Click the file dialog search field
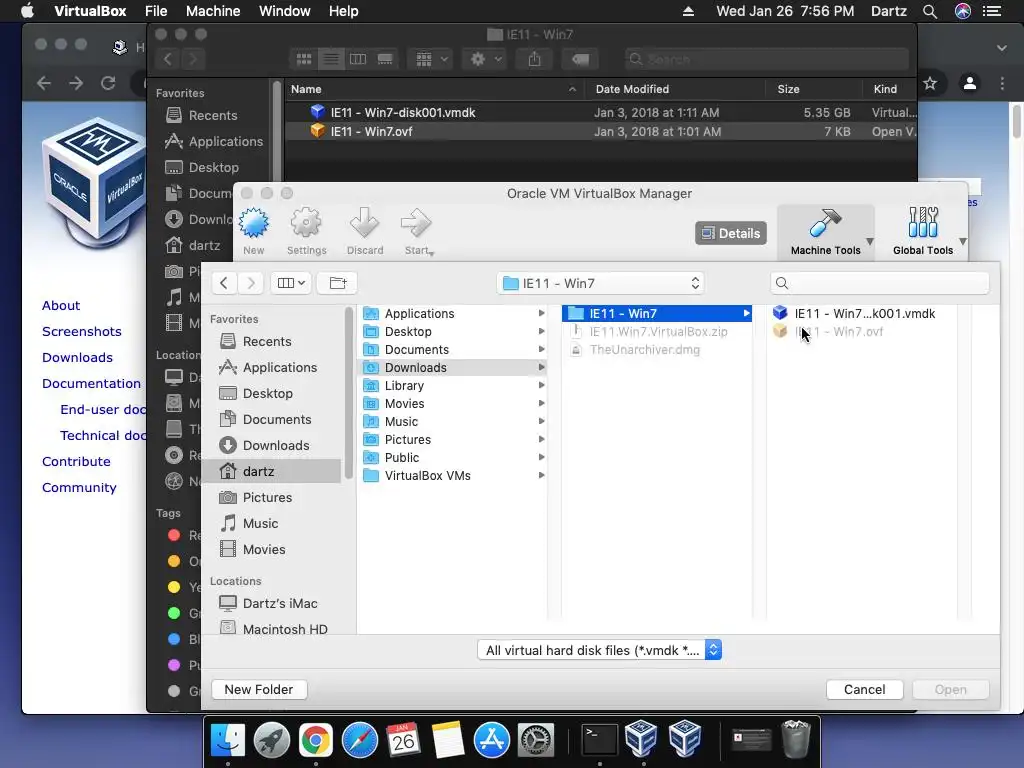 coord(880,283)
